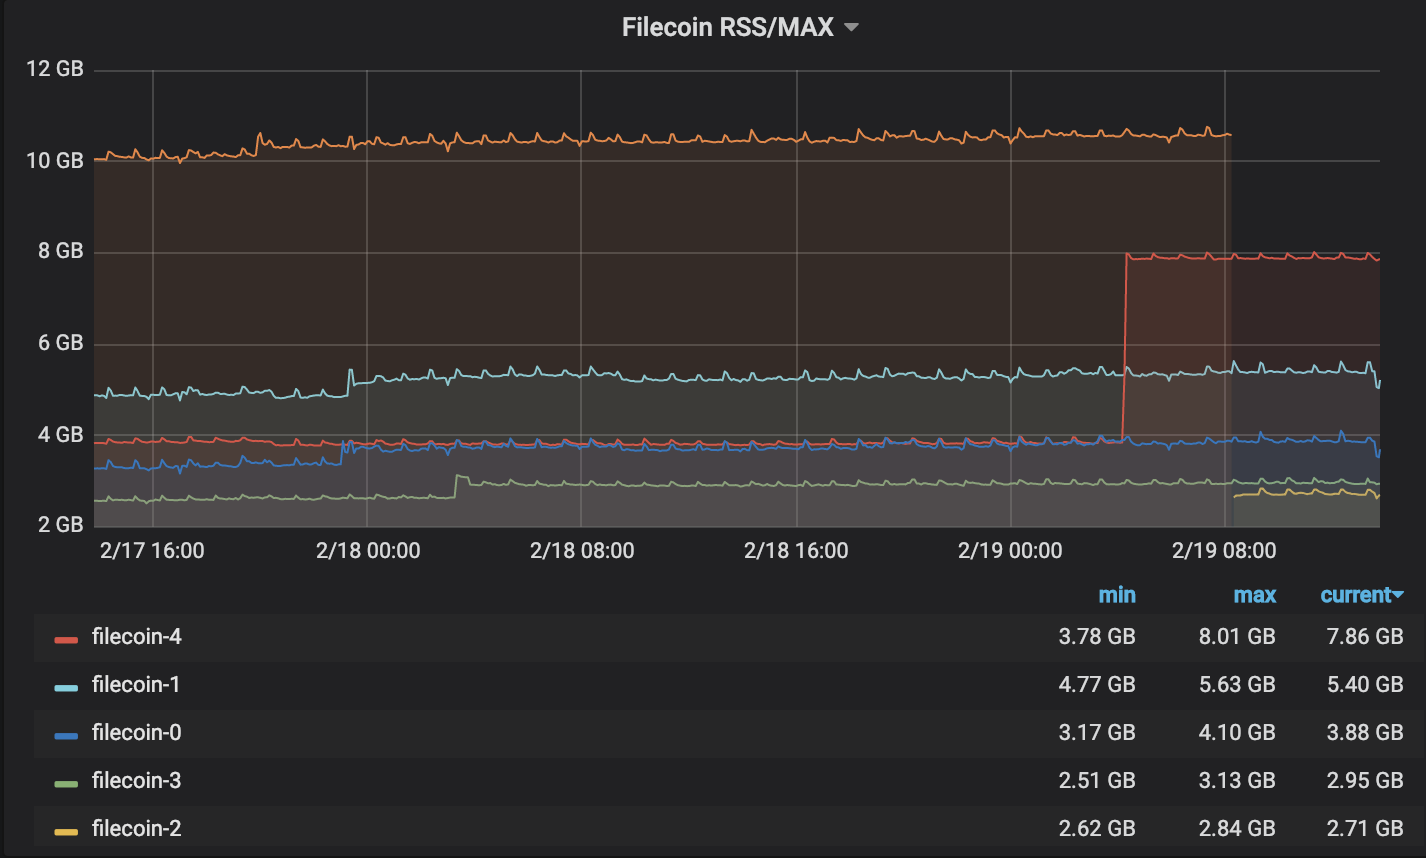Open color picker for filecoin-4 red swatch

[x=66, y=640]
